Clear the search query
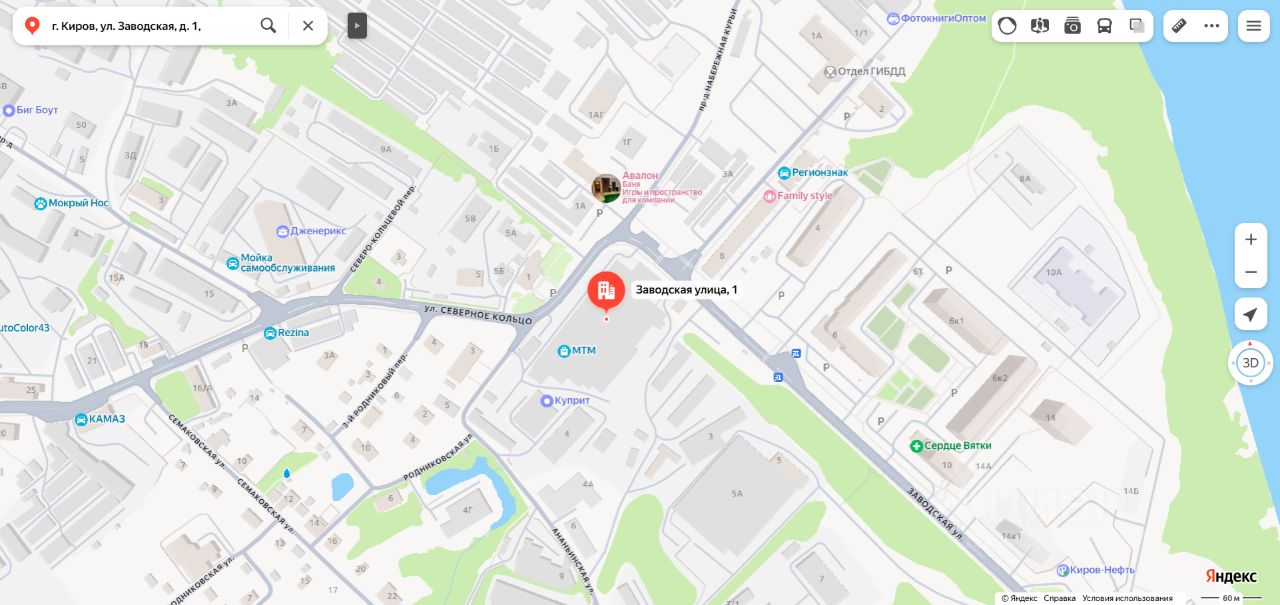The image size is (1280, 605). [x=308, y=26]
